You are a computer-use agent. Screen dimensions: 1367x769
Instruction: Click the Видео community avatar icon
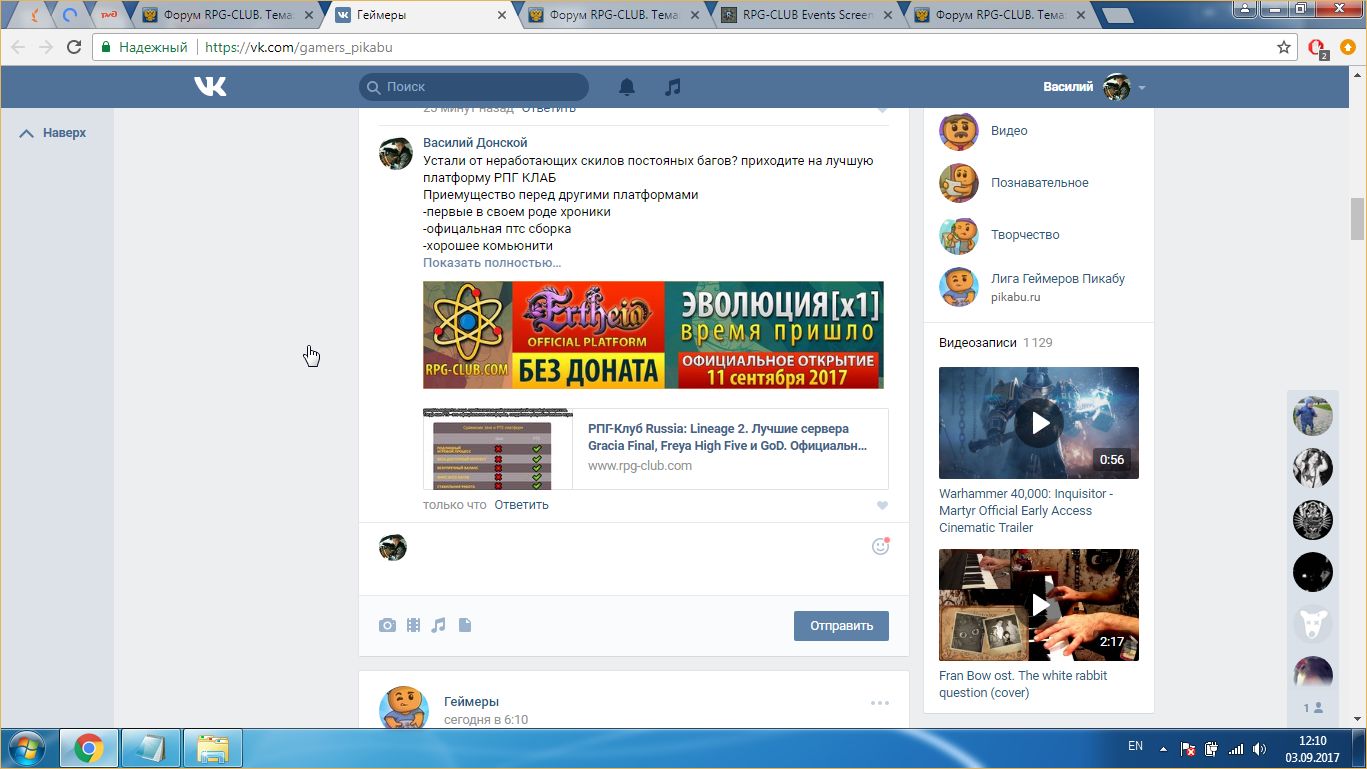[x=959, y=131]
